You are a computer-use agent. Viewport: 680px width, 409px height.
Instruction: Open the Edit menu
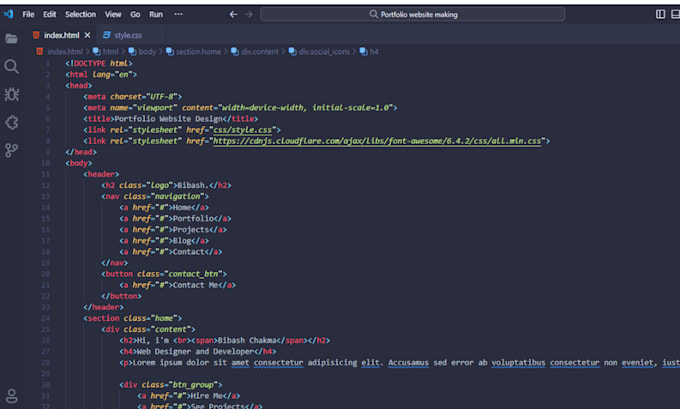[x=49, y=14]
